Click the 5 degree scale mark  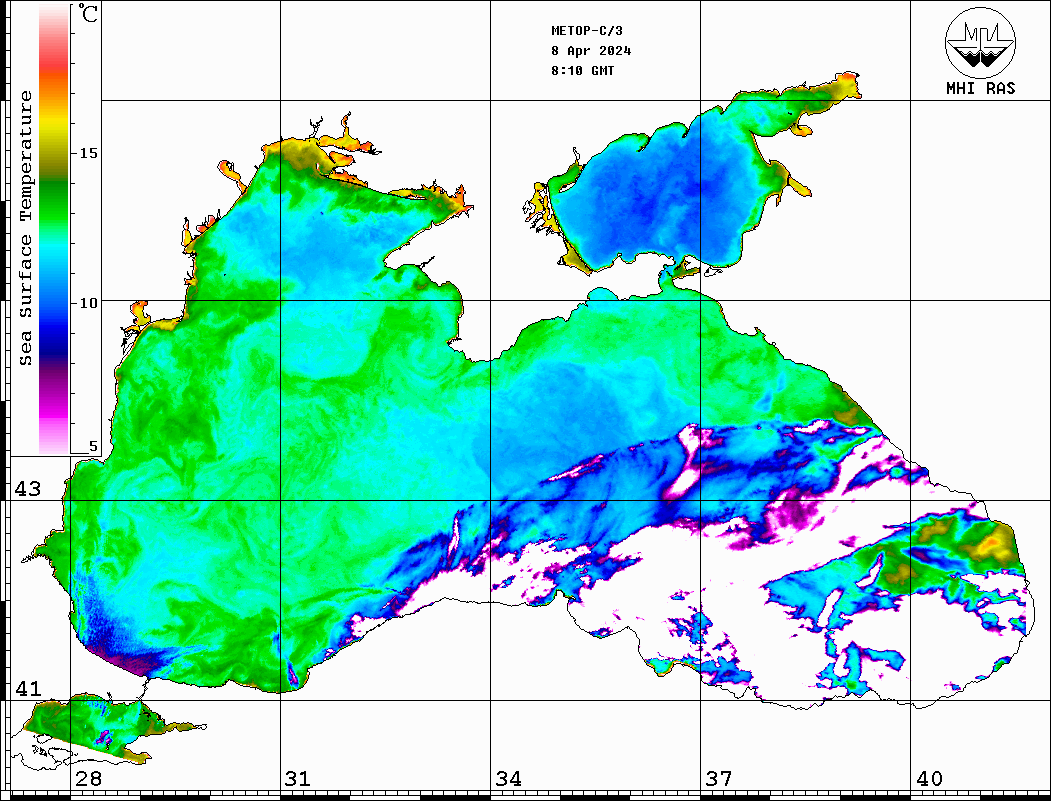tap(93, 446)
